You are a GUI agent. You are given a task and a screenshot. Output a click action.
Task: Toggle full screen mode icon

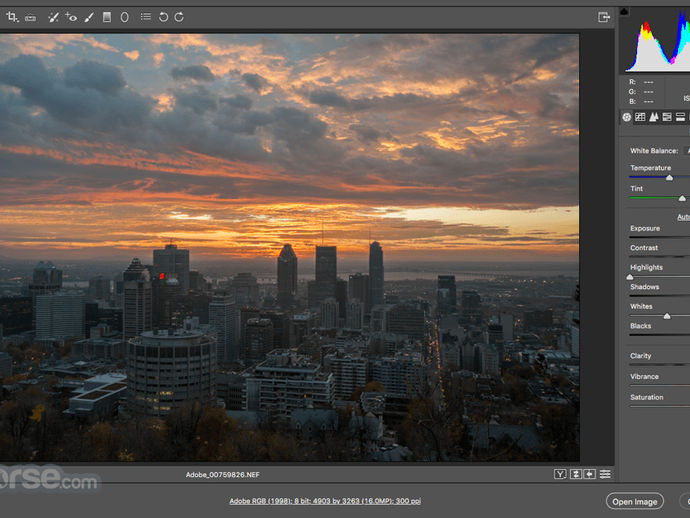604,17
